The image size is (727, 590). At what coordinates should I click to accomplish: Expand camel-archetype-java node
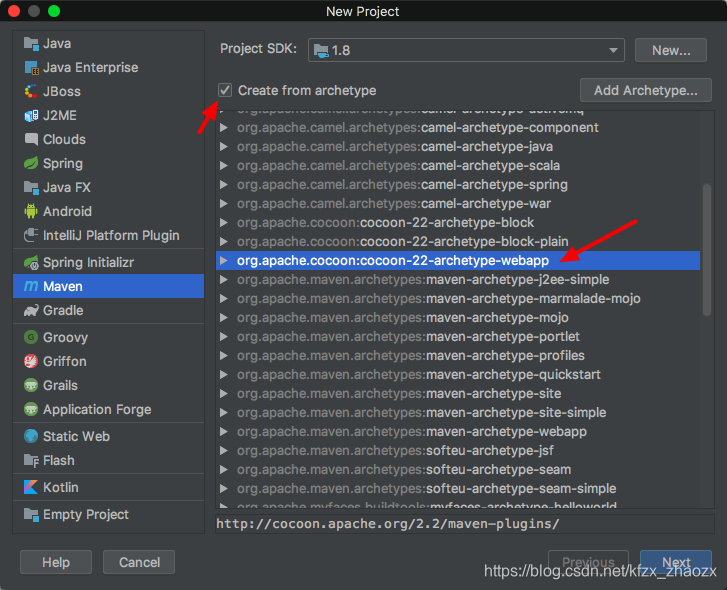pos(224,146)
